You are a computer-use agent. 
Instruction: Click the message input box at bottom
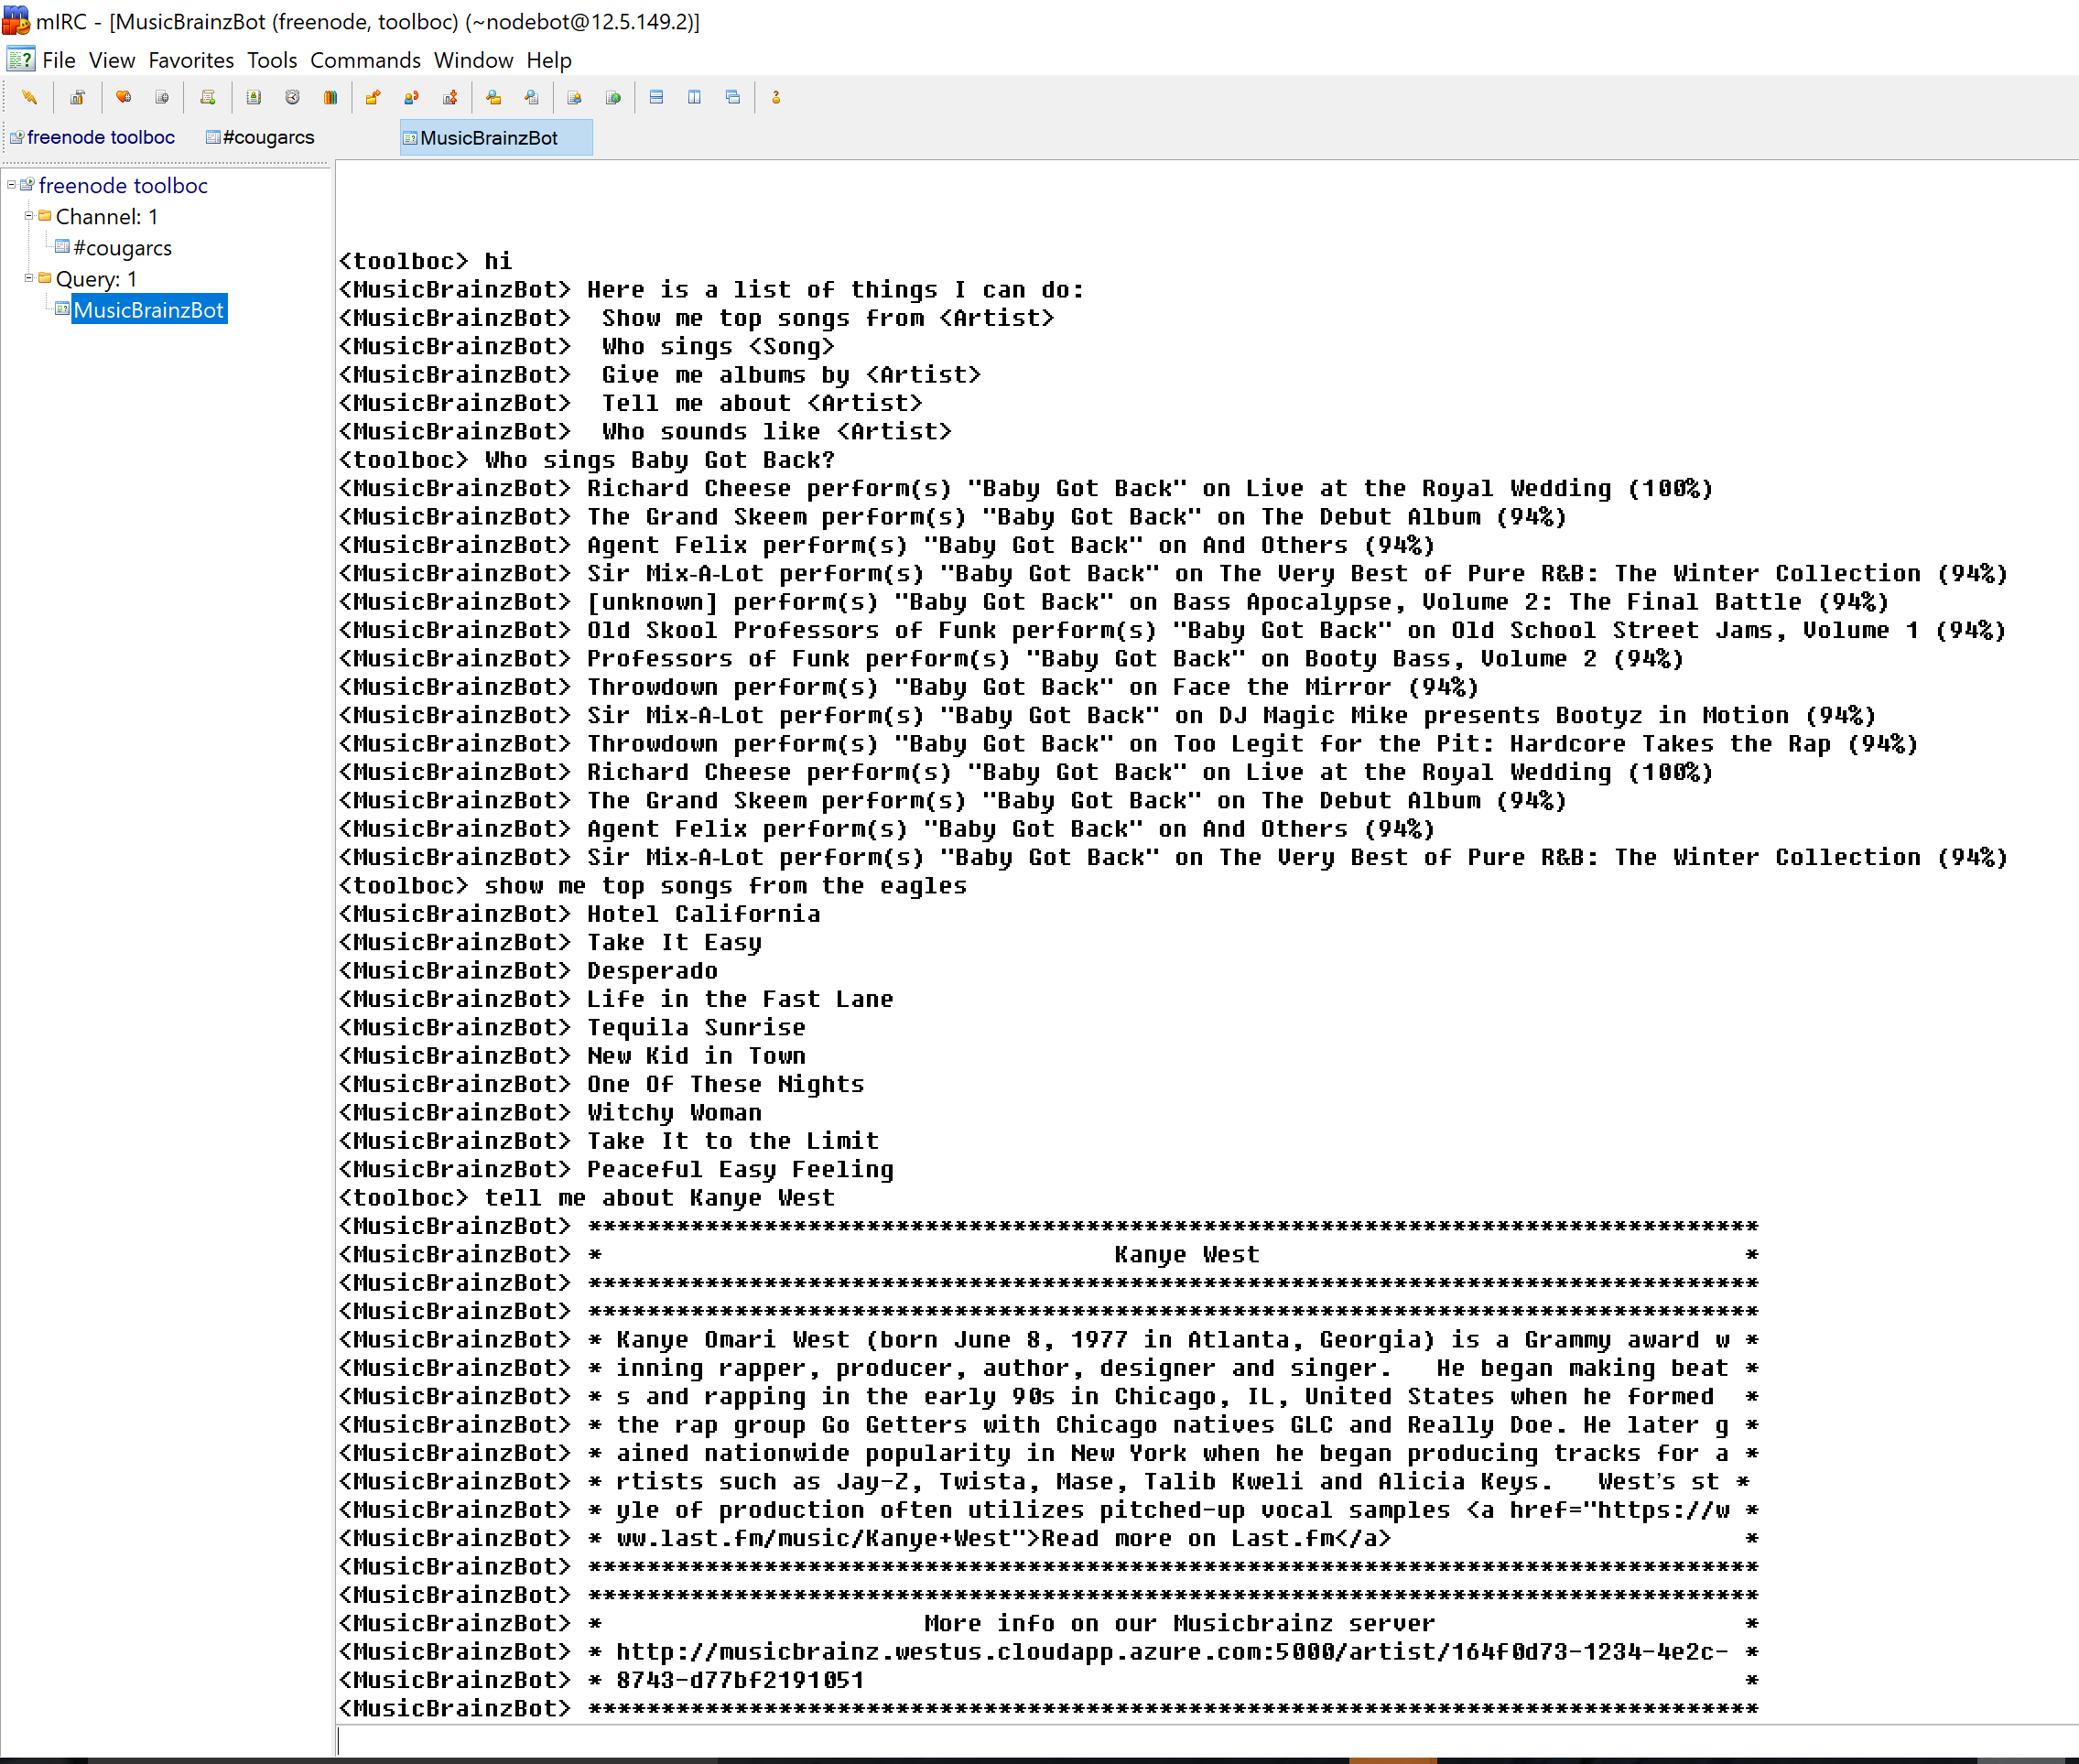pyautogui.click(x=1207, y=1740)
